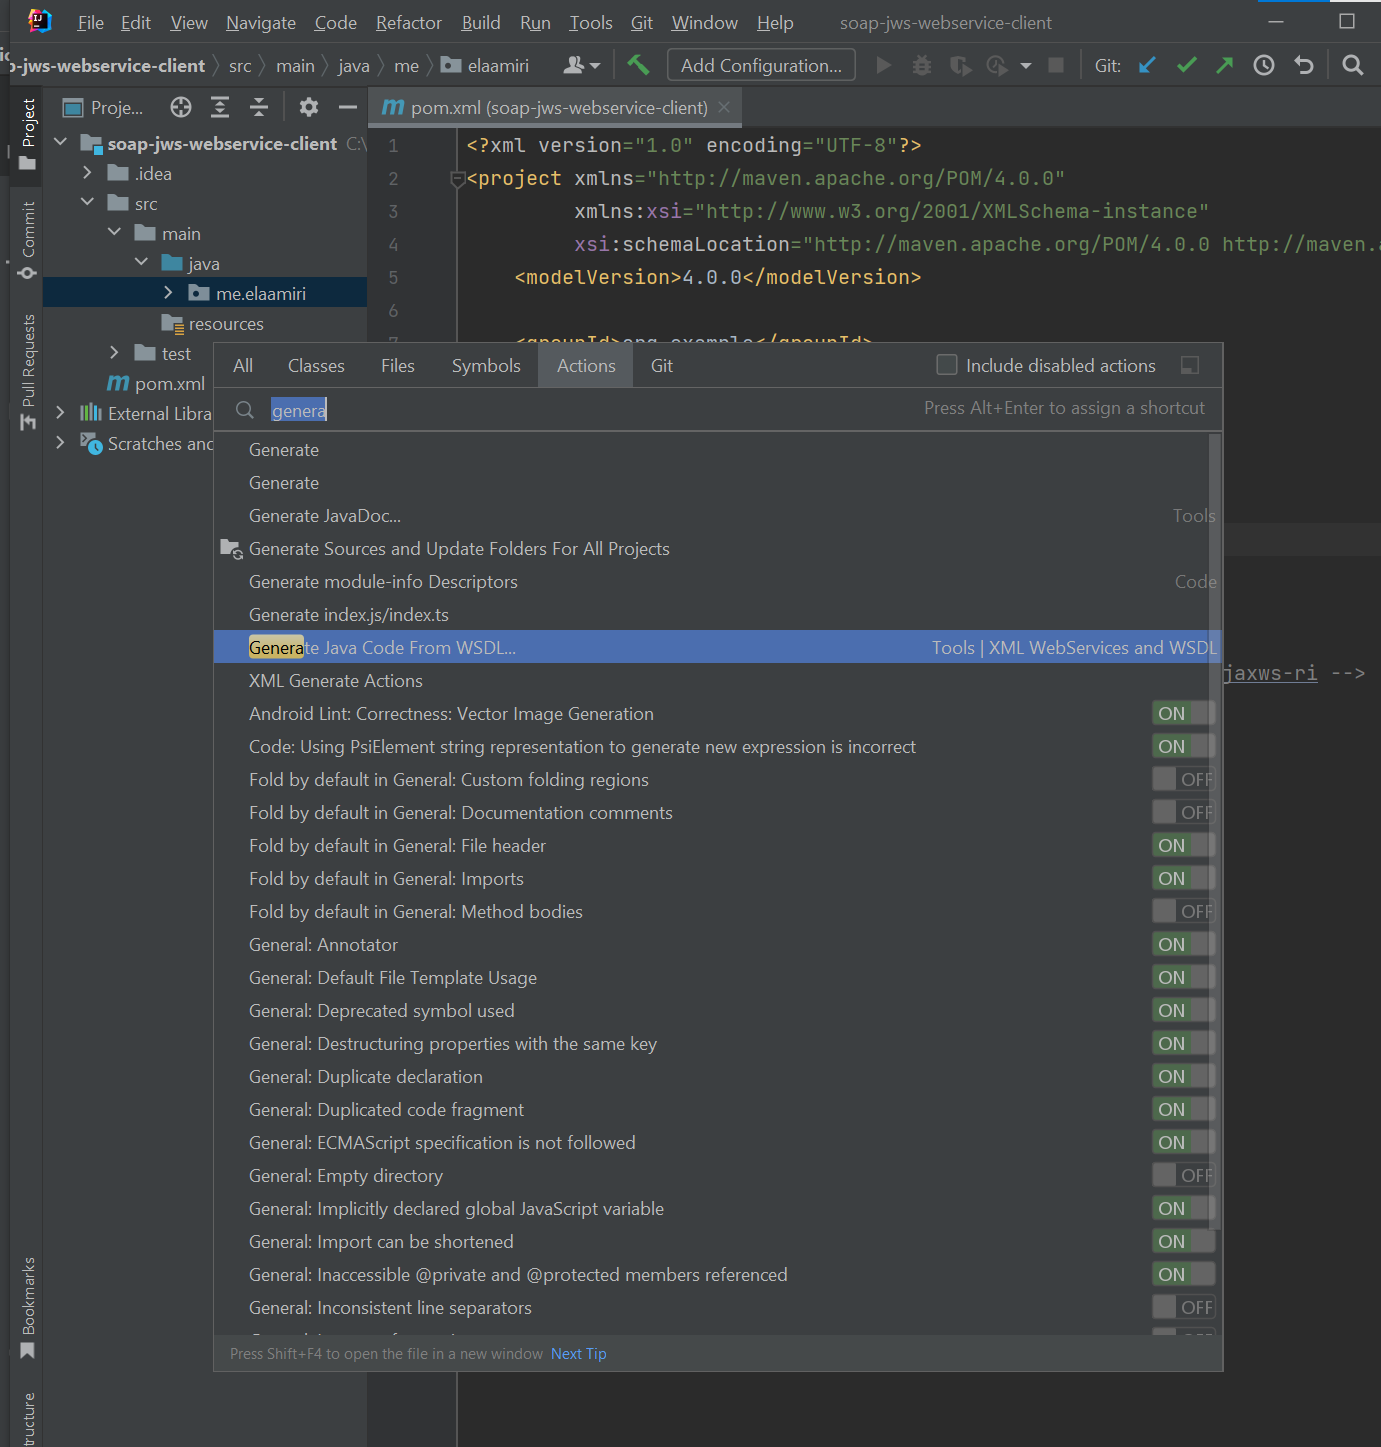Hide the Project panel minus icon
1381x1447 pixels.
pyautogui.click(x=347, y=107)
